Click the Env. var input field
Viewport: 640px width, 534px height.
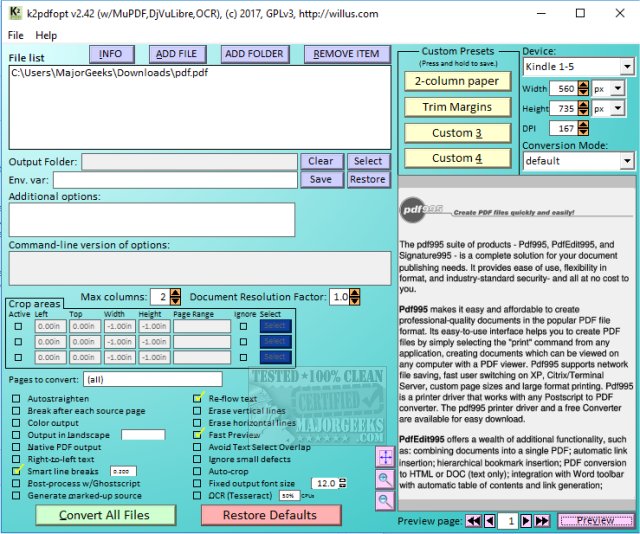[x=176, y=180]
